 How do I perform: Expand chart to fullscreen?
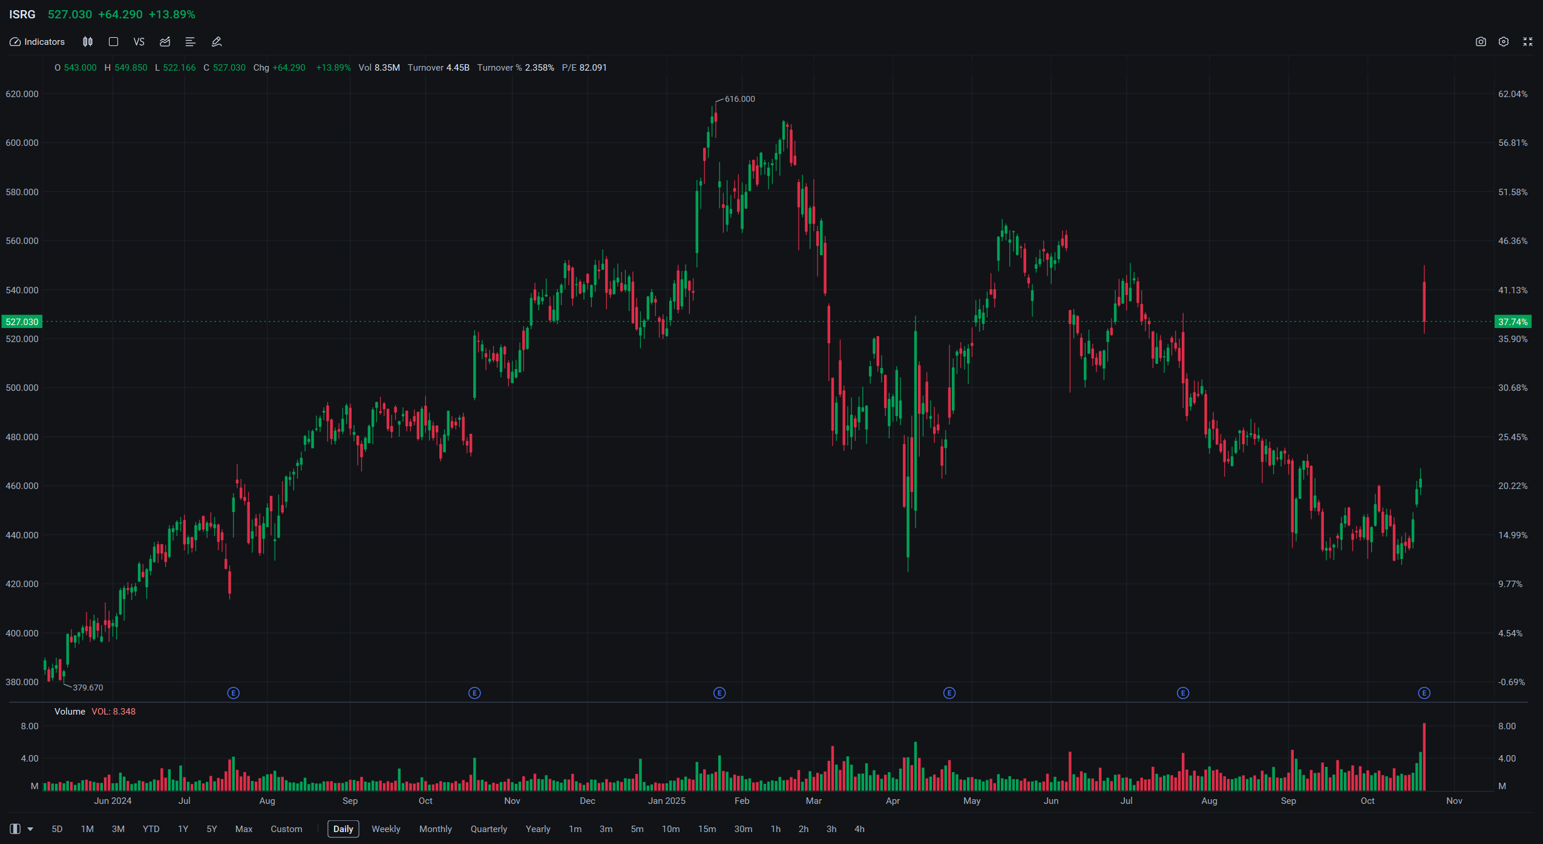tap(1528, 42)
